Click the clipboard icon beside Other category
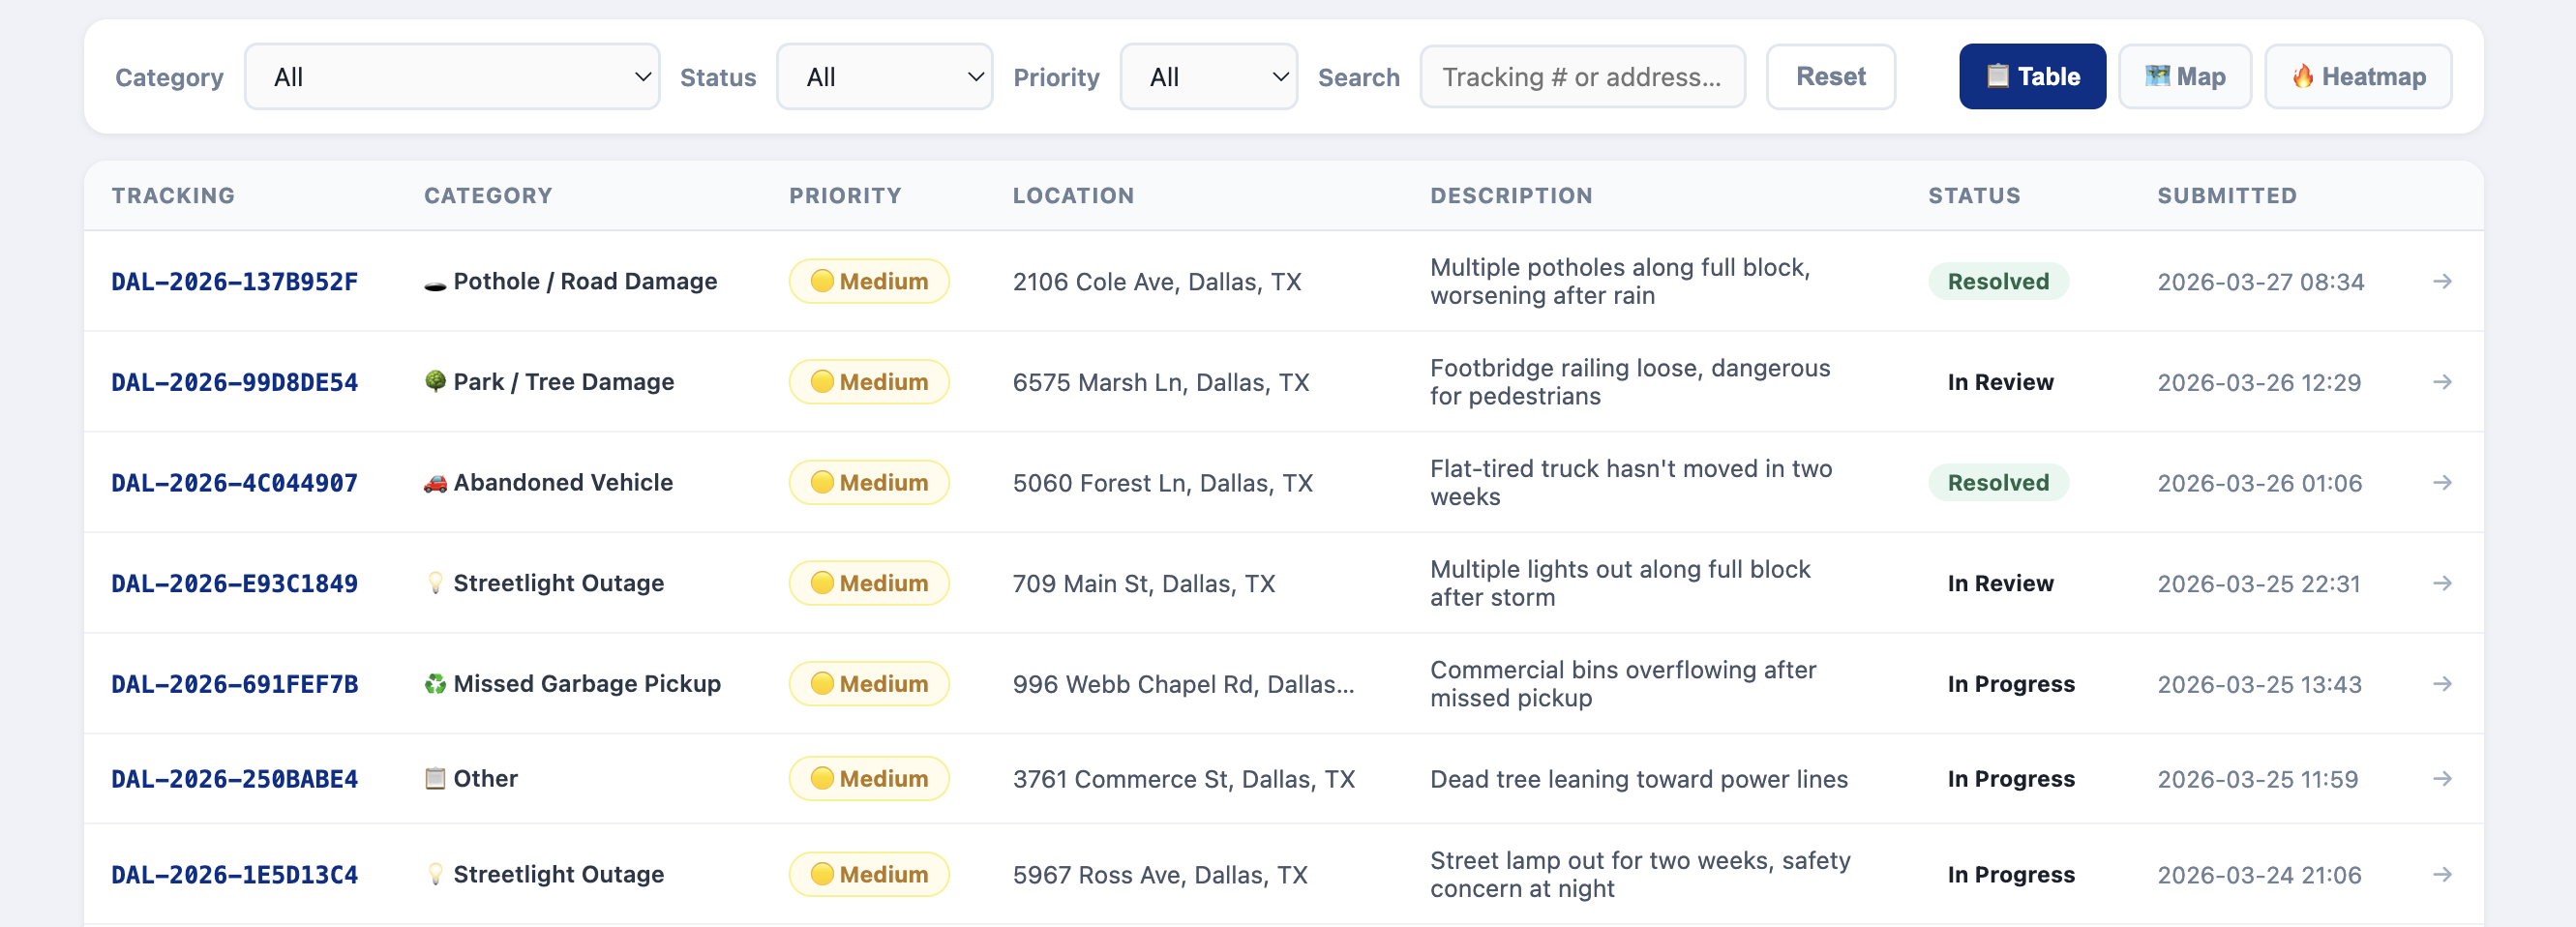The image size is (2576, 927). coord(434,778)
